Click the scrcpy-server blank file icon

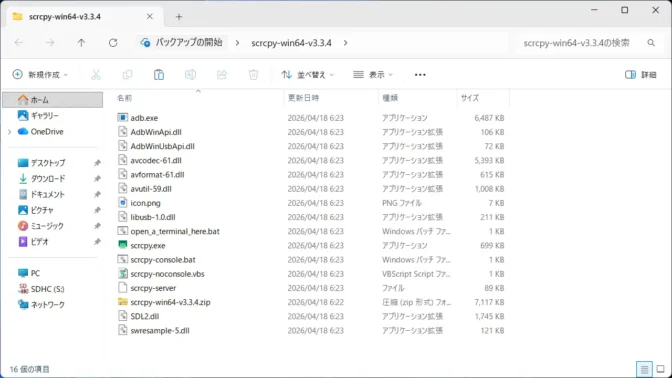tap(123, 287)
